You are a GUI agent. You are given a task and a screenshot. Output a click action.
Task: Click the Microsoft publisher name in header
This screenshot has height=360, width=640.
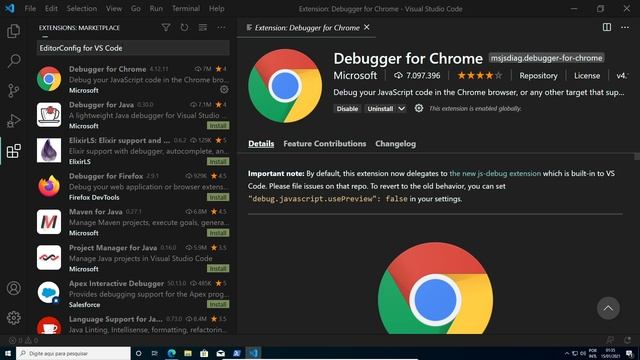pos(355,76)
